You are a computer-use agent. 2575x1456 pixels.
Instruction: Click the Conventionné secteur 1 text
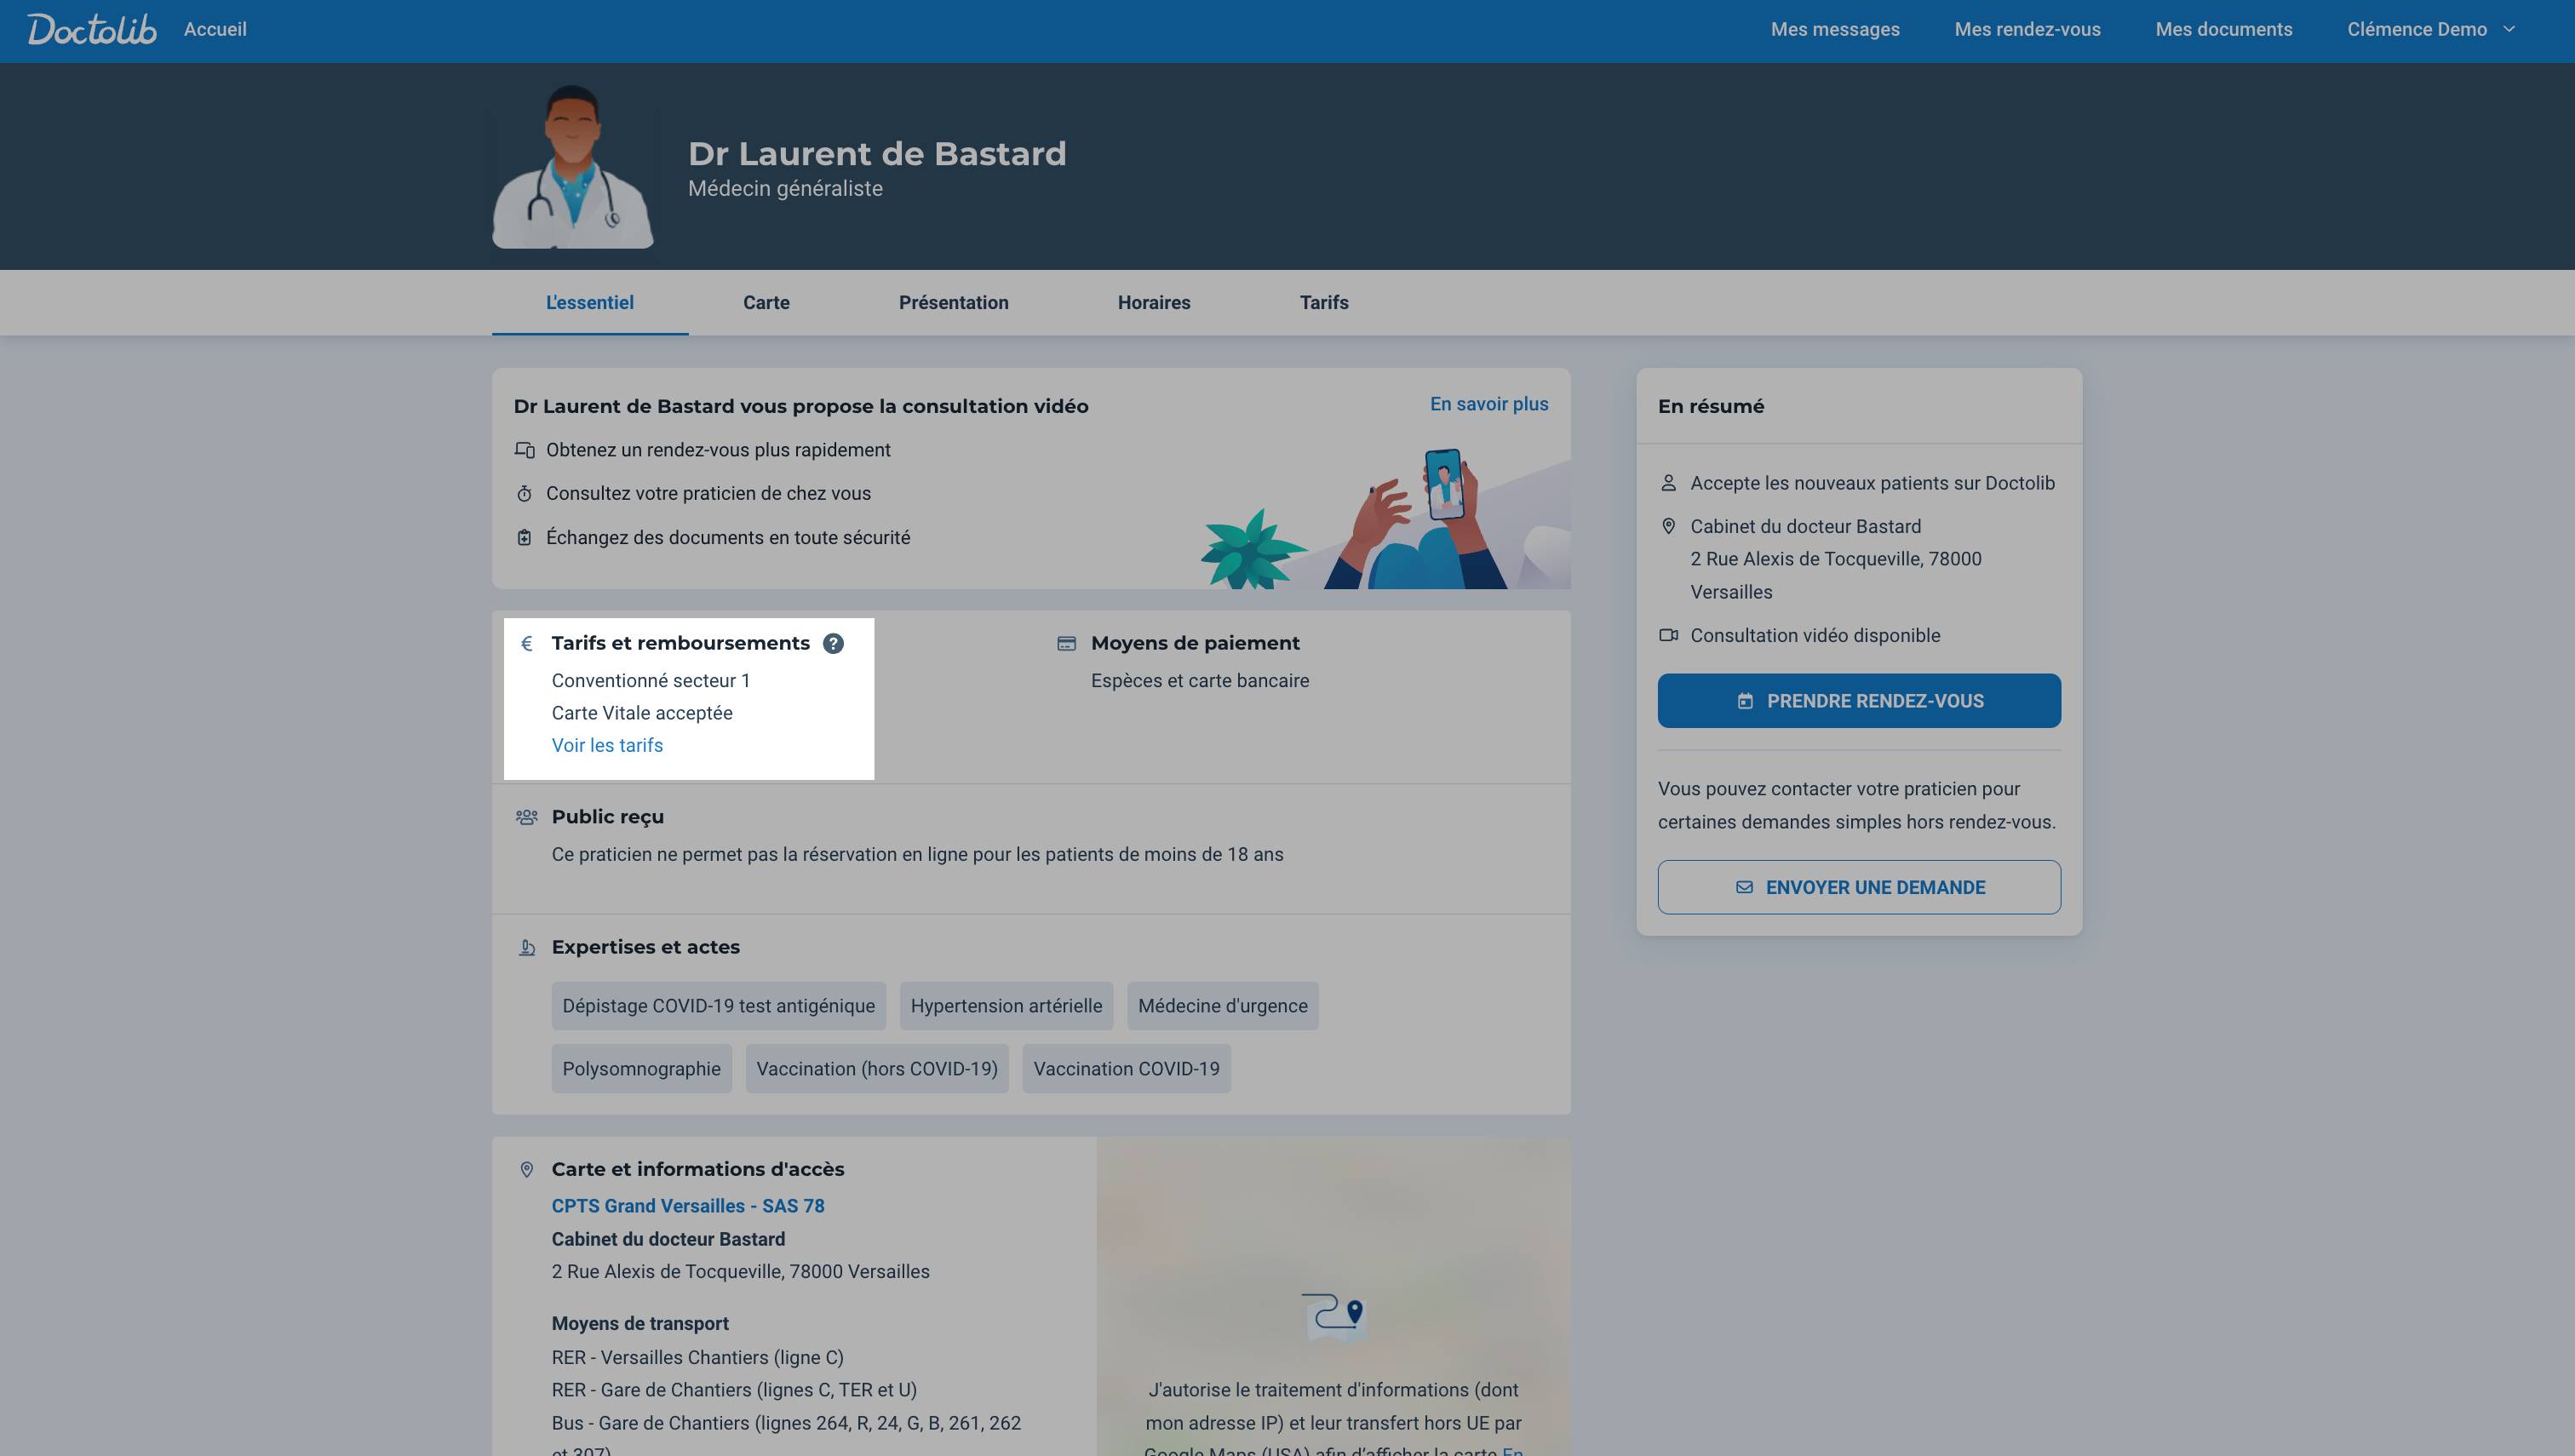pyautogui.click(x=651, y=681)
